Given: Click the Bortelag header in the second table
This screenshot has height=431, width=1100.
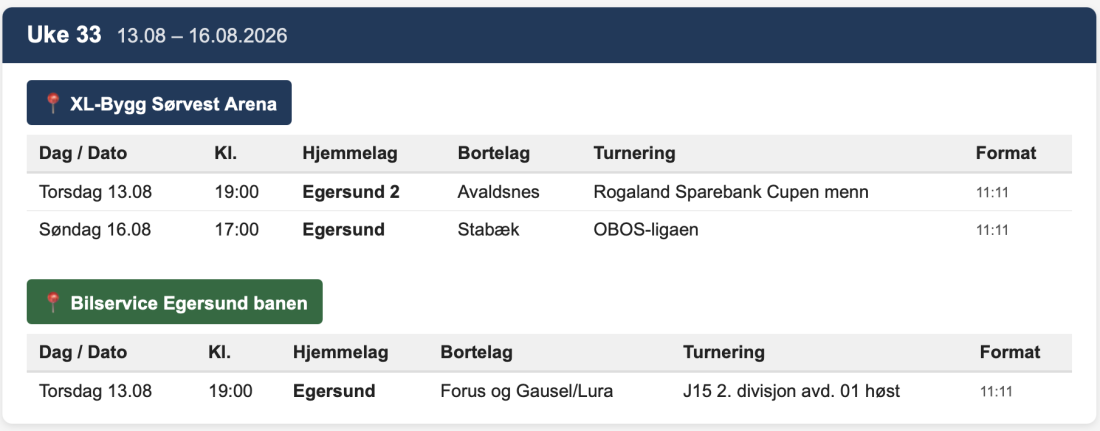Looking at the screenshot, I should pos(476,352).
